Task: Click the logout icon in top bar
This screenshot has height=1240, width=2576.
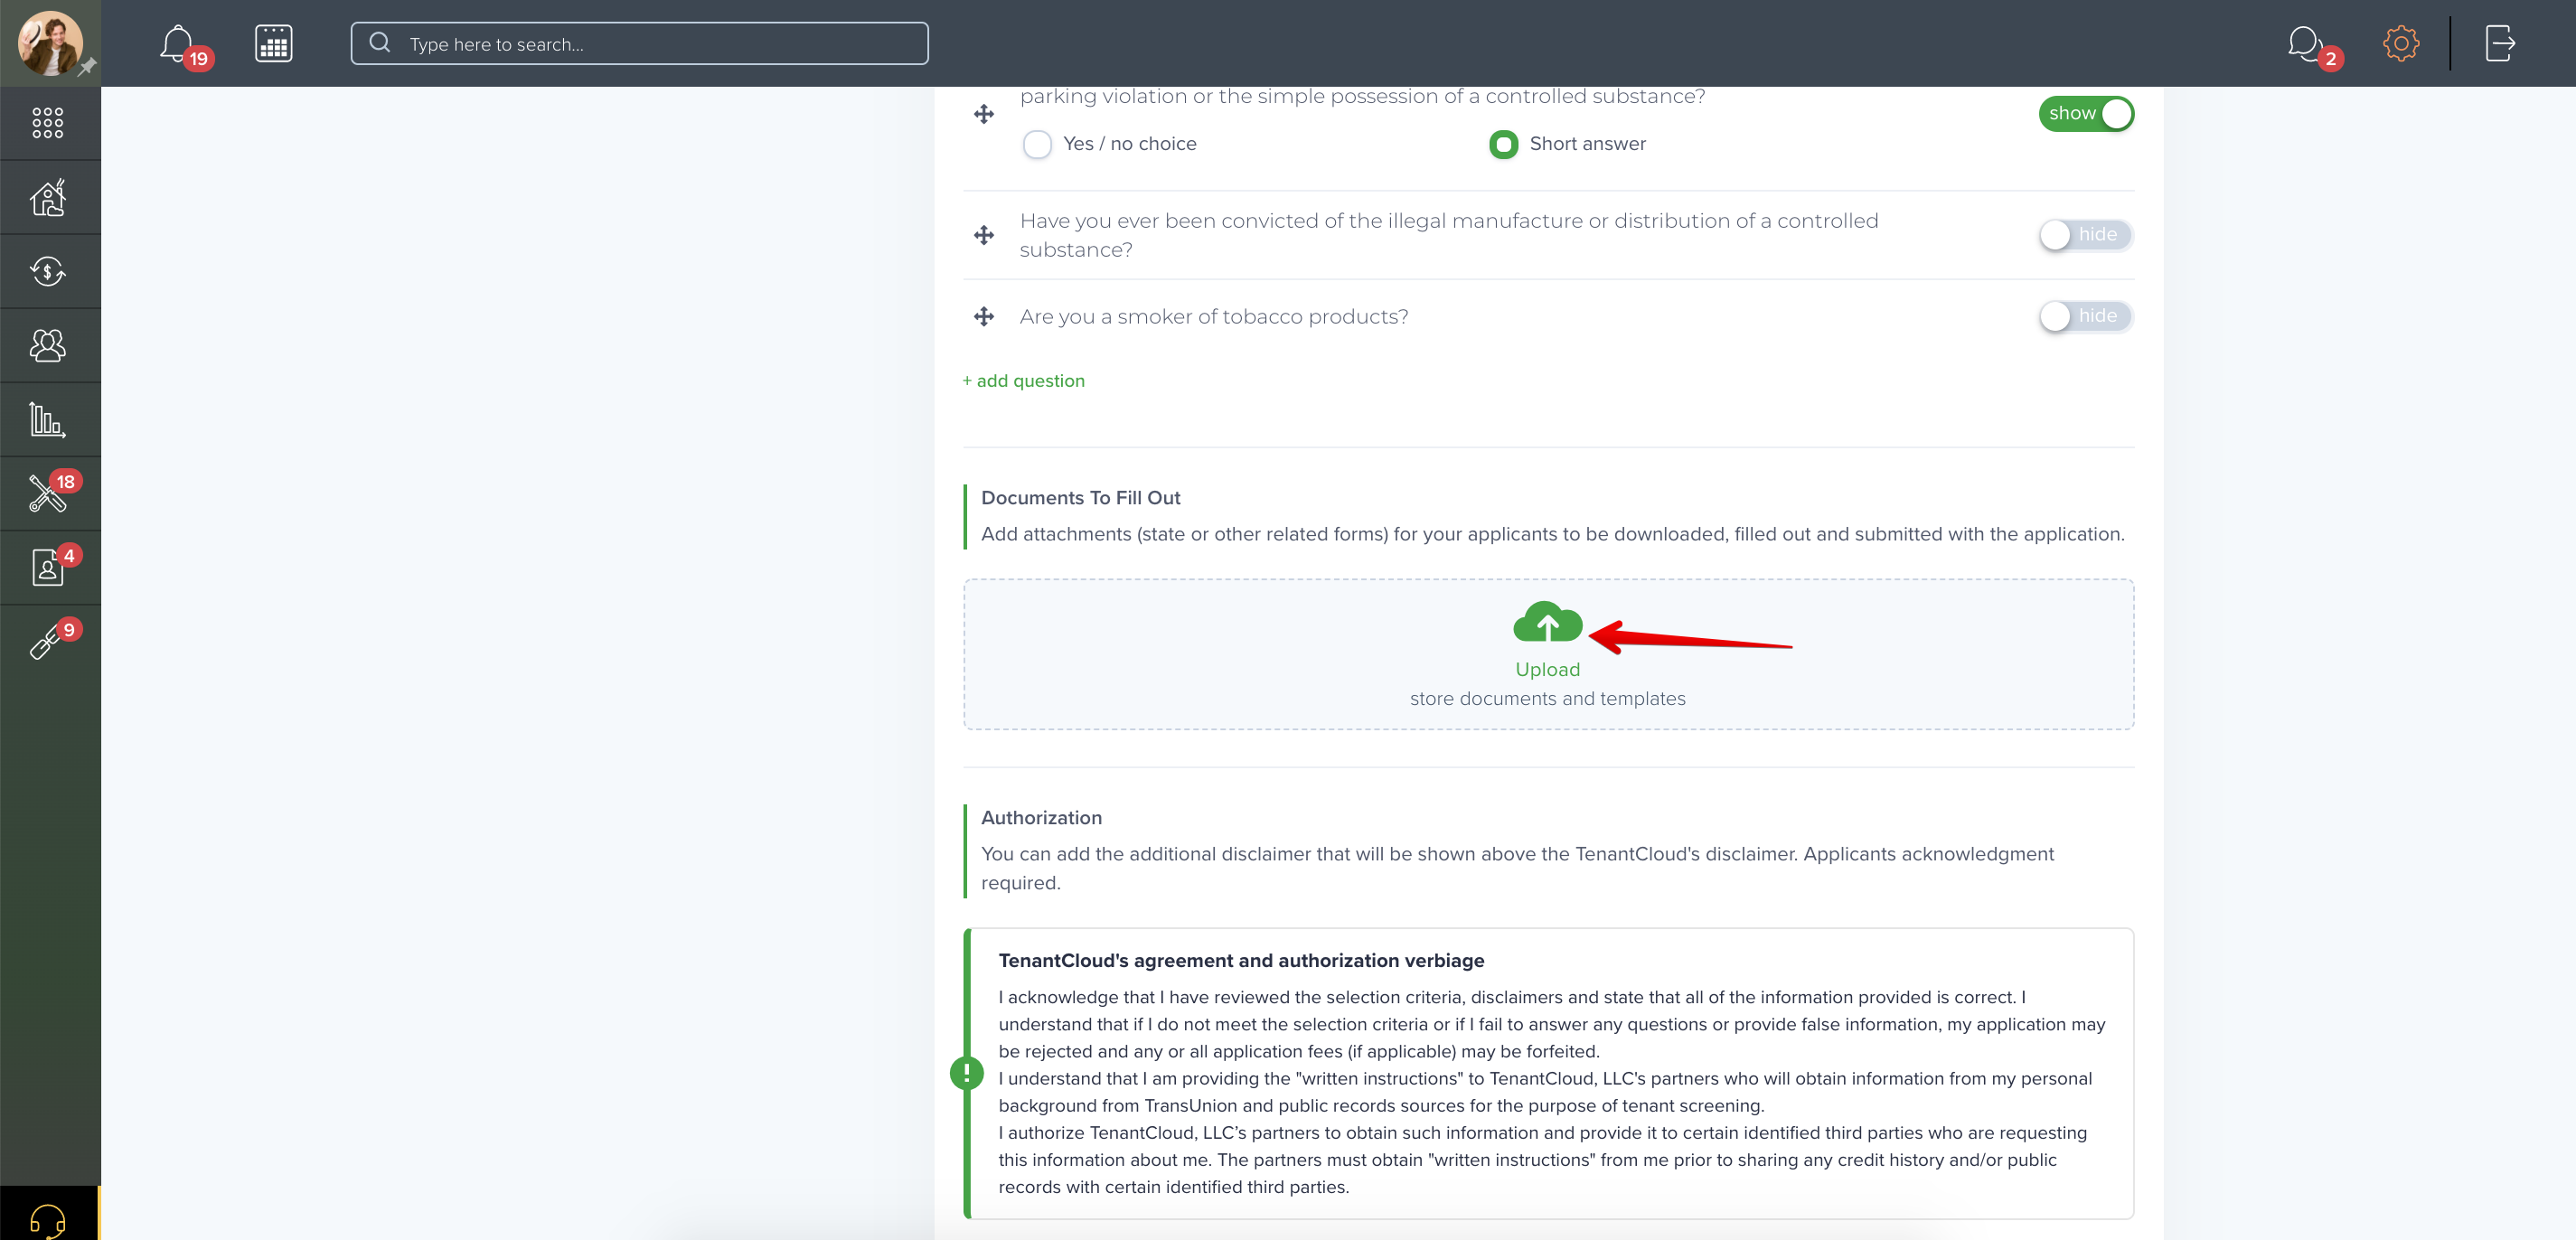Action: (x=2499, y=43)
